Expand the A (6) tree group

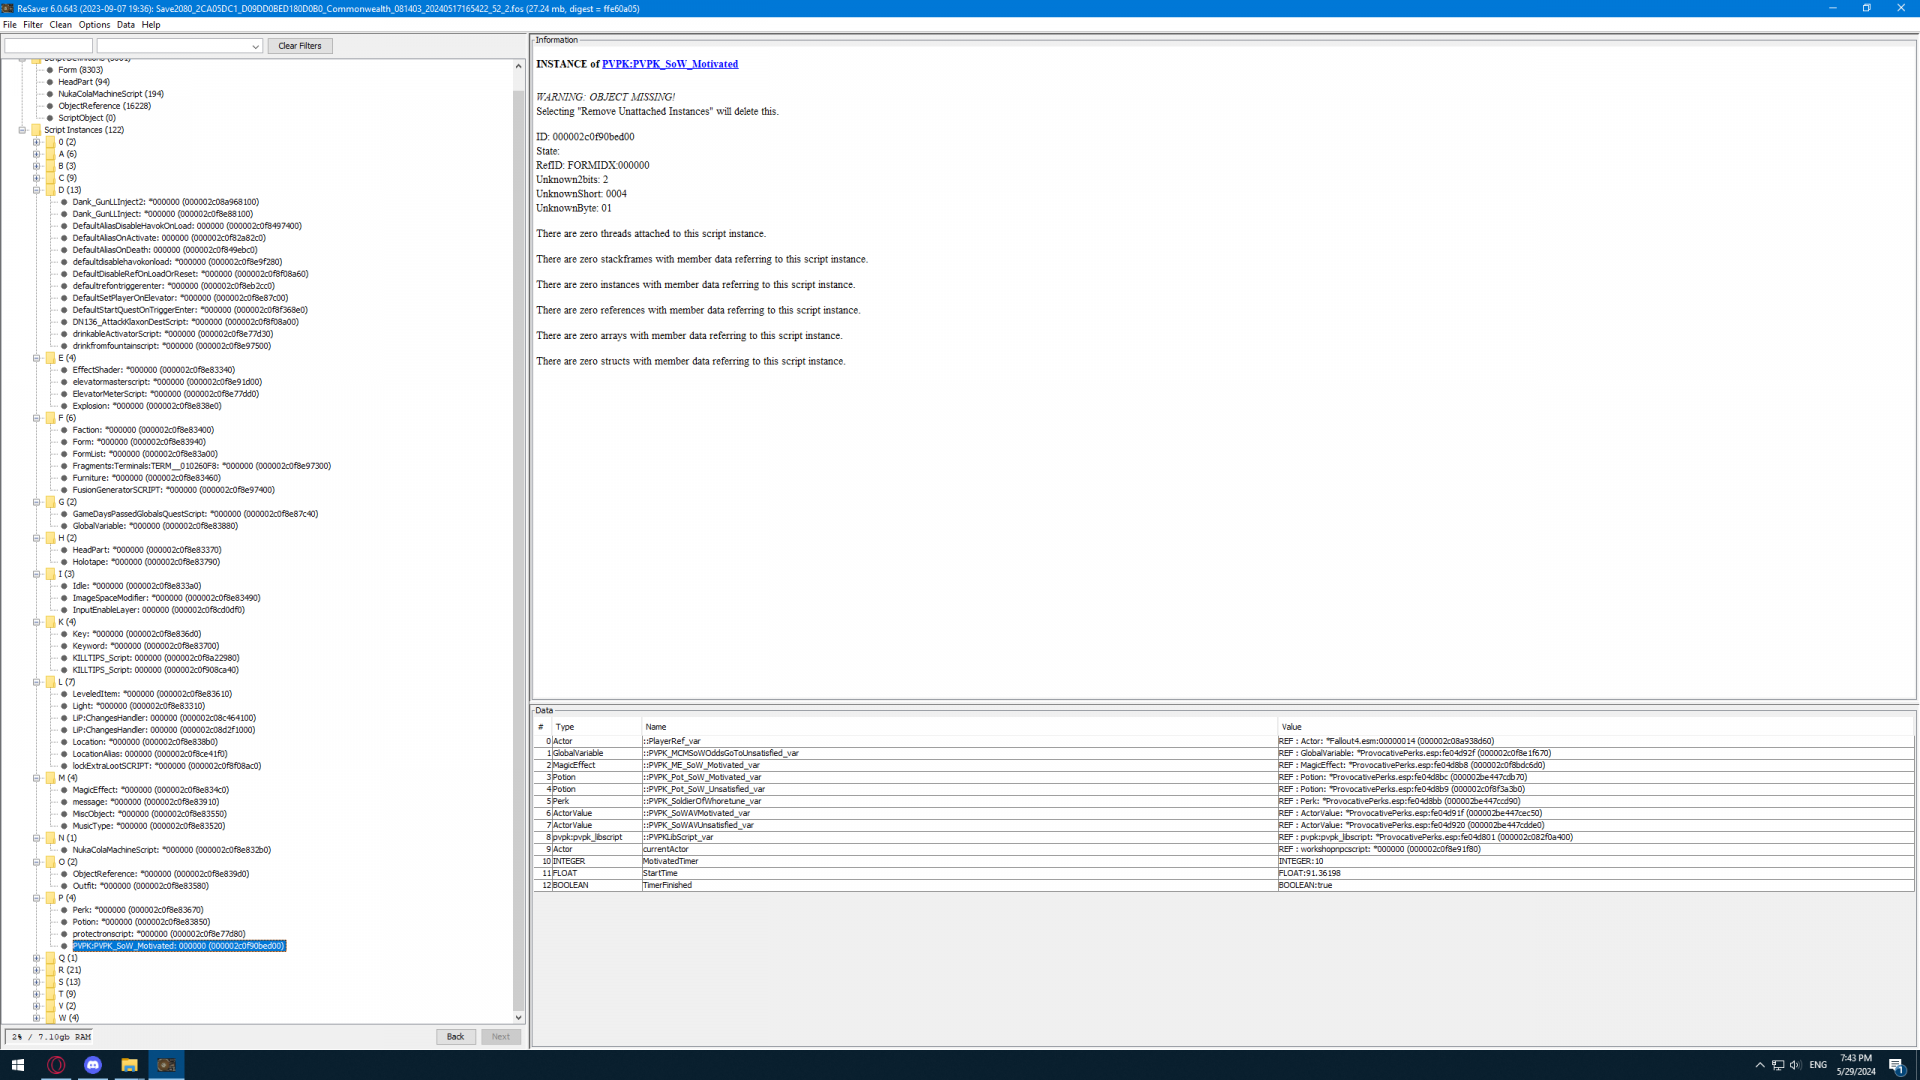pos(37,154)
